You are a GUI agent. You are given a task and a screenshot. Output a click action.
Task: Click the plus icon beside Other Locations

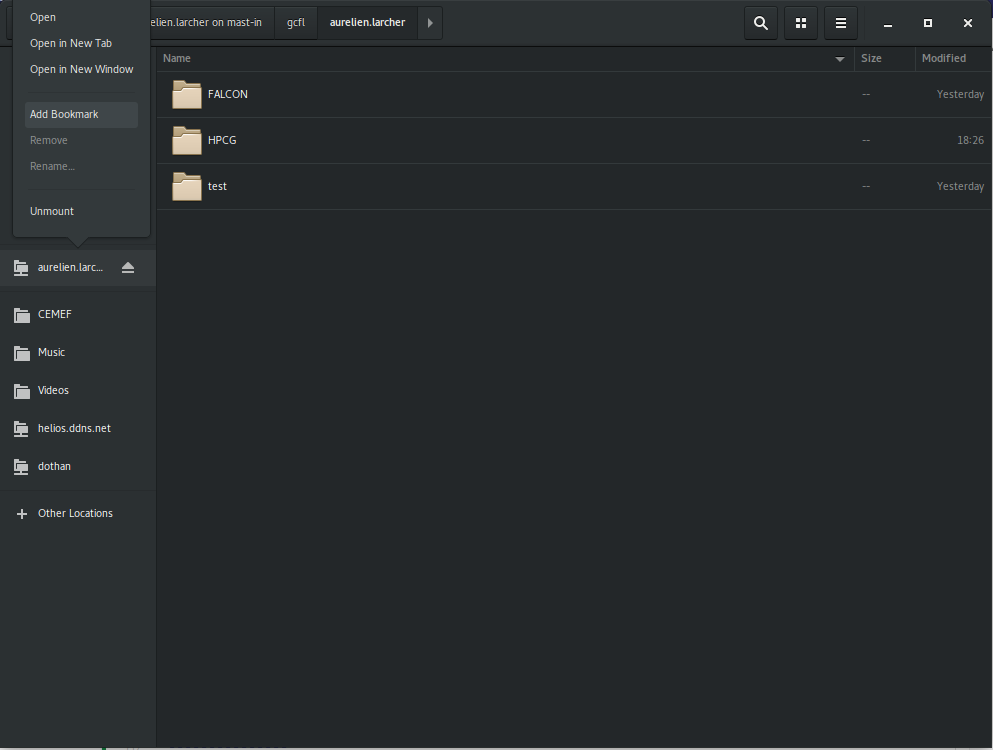(22, 514)
